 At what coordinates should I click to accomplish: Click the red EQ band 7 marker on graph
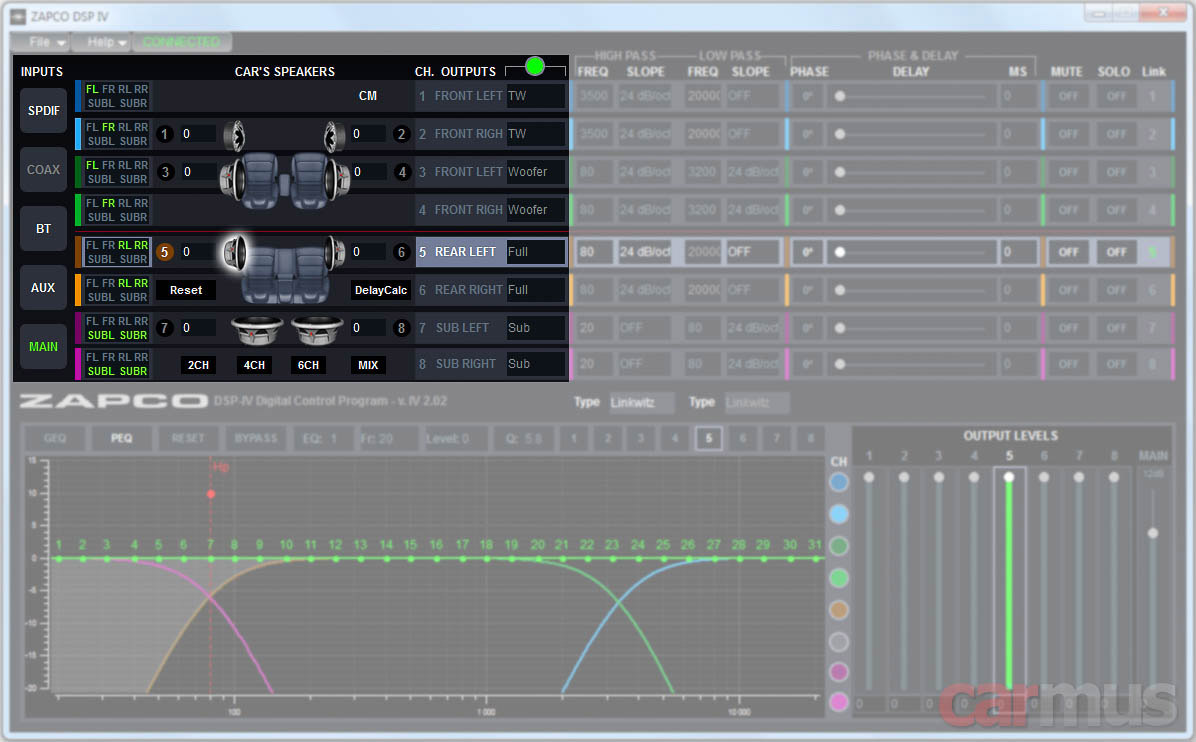pos(211,494)
